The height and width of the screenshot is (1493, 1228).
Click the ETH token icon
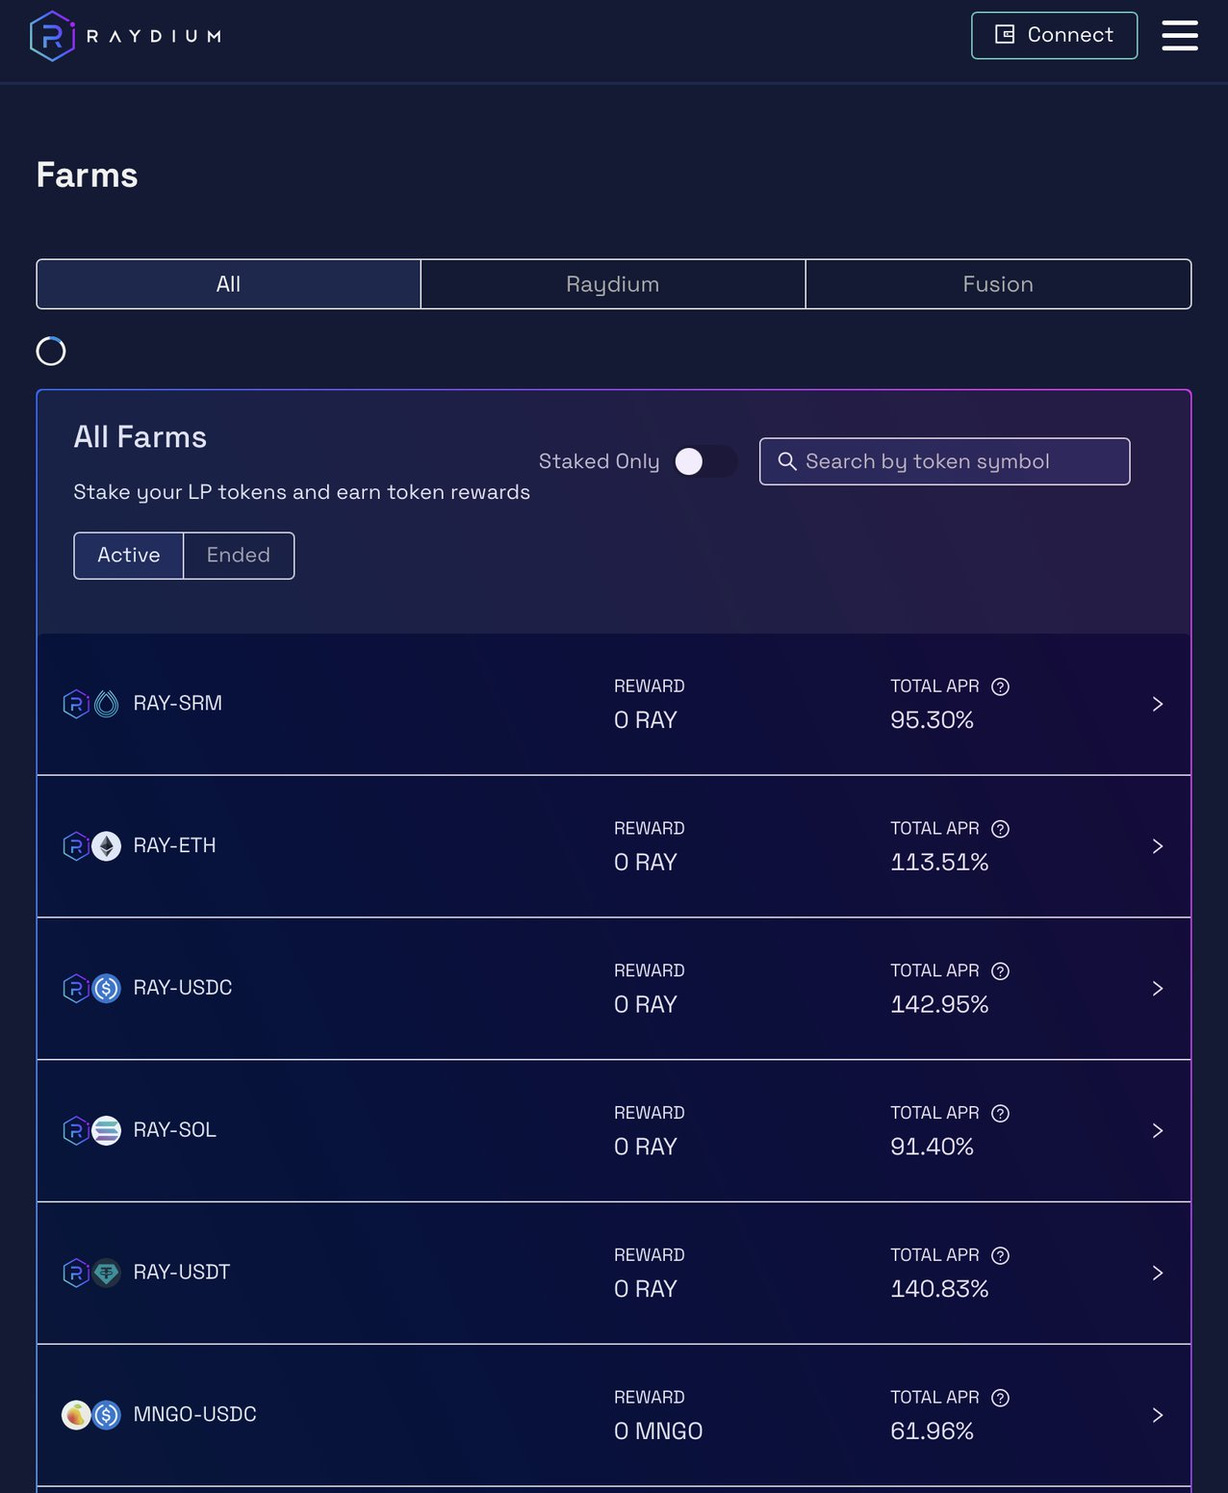[106, 846]
